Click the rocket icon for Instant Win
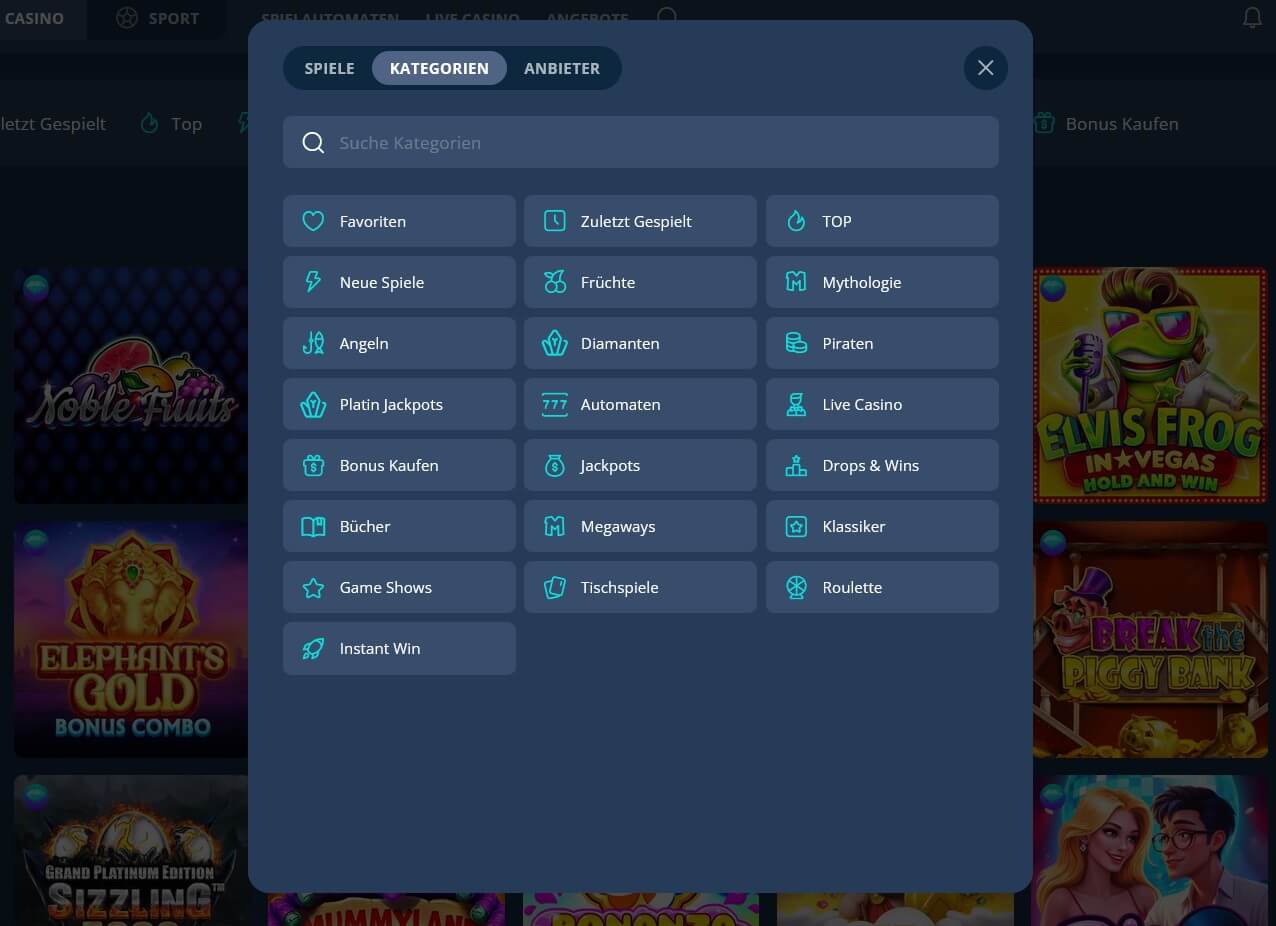 [313, 648]
